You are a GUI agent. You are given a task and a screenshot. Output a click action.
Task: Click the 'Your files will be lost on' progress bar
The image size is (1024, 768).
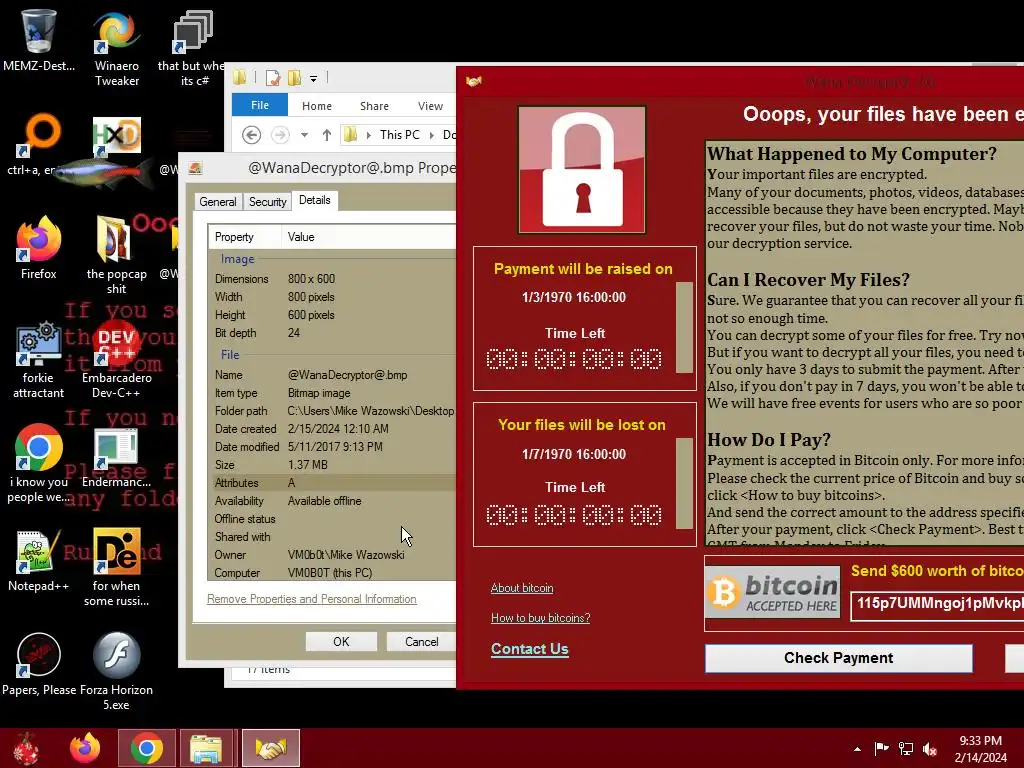tap(684, 483)
